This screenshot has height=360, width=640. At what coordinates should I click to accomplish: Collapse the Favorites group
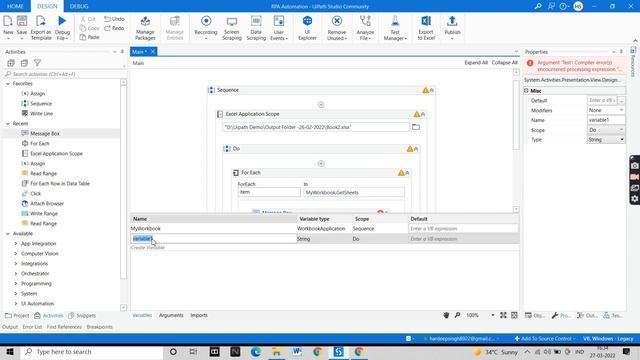coord(8,84)
